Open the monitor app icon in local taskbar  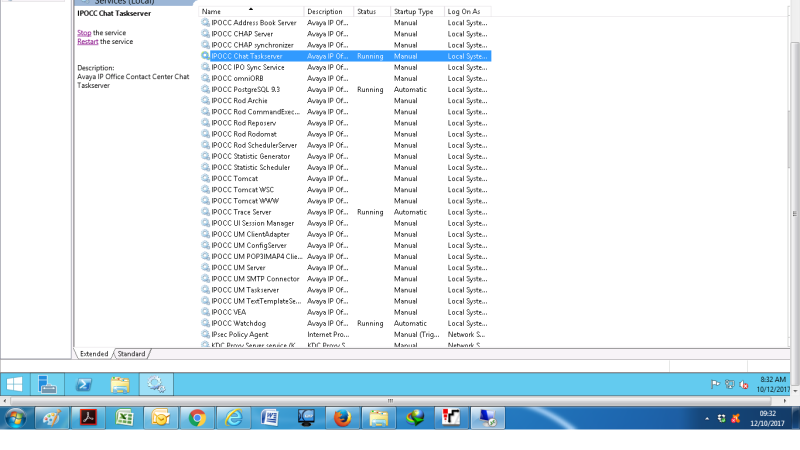point(306,418)
